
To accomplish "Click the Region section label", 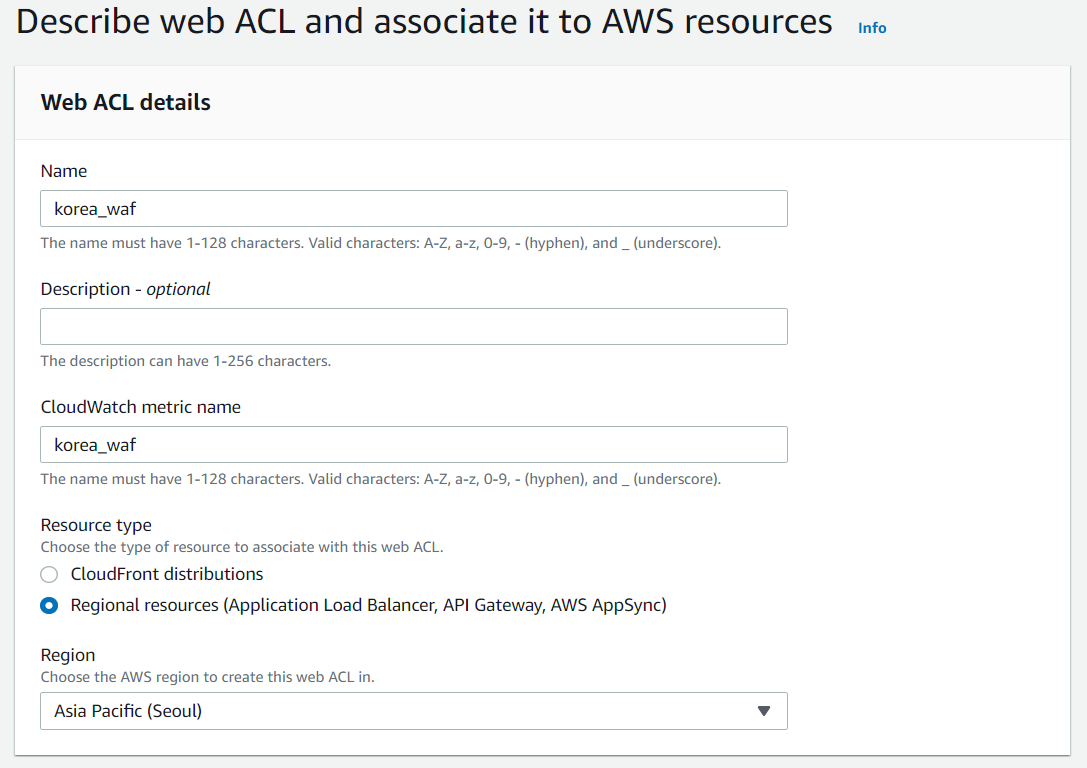I will 68,655.
